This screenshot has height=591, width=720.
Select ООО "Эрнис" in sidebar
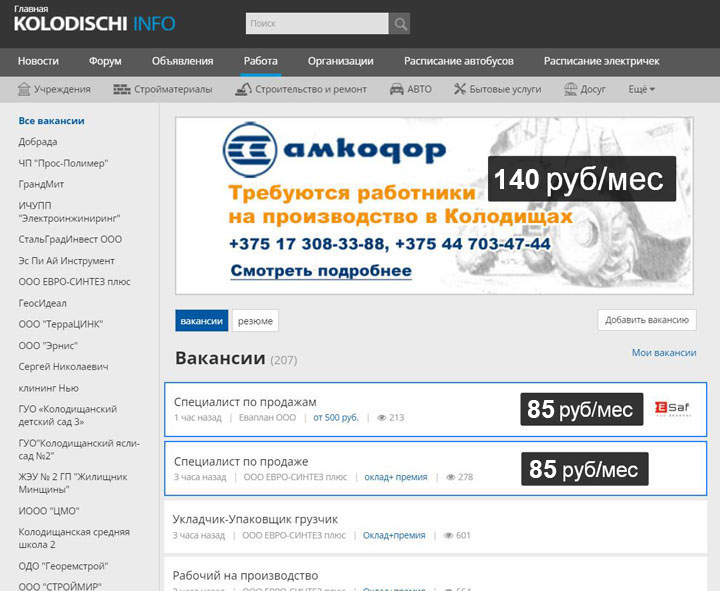48,345
